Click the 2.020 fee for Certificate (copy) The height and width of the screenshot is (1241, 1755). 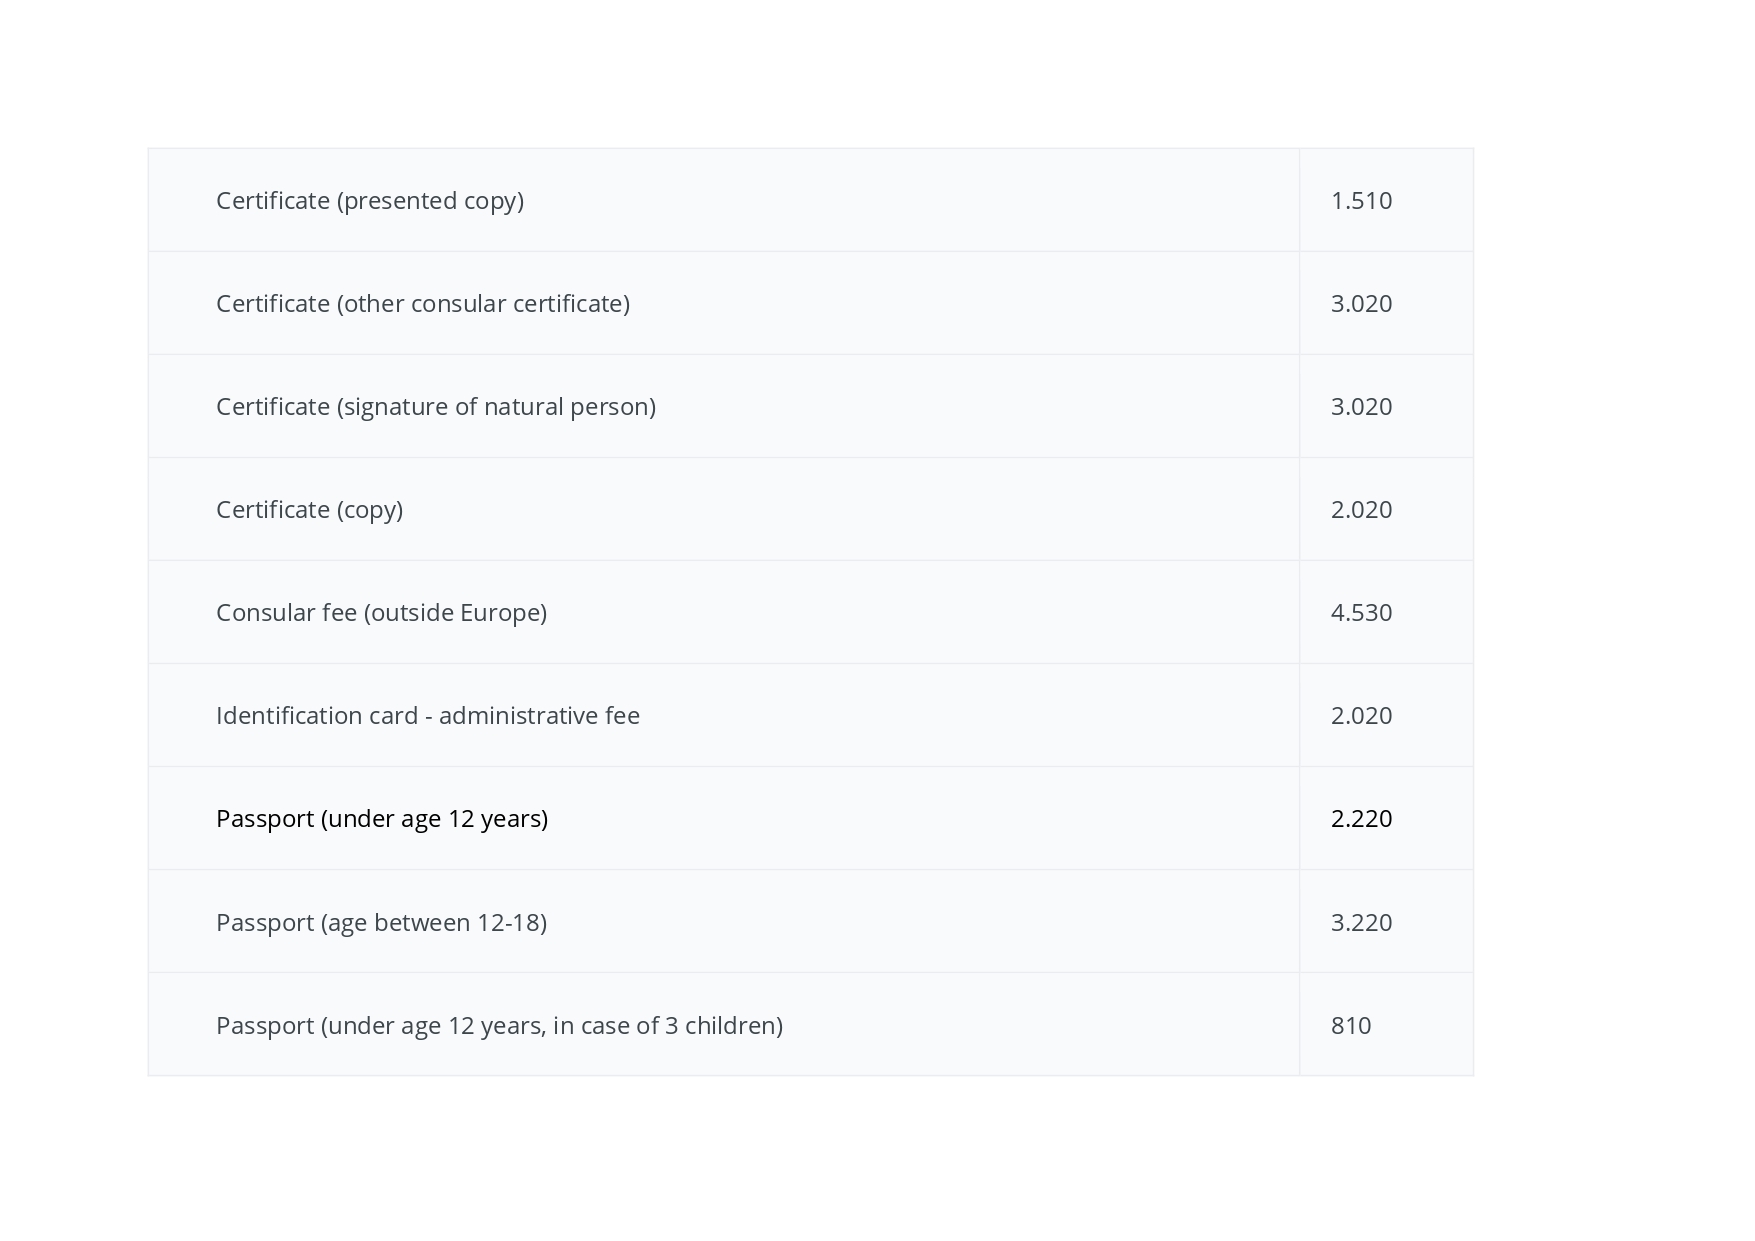[1361, 510]
